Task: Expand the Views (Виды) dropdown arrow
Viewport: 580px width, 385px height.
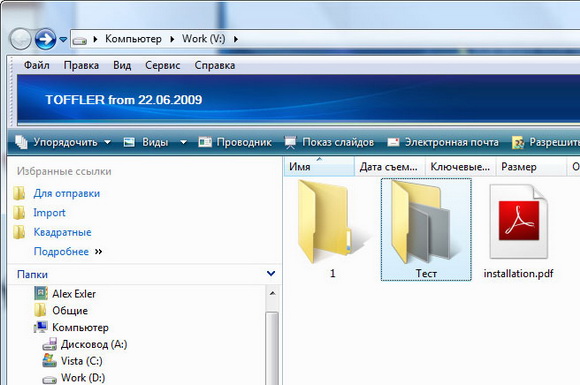Action: [x=183, y=142]
